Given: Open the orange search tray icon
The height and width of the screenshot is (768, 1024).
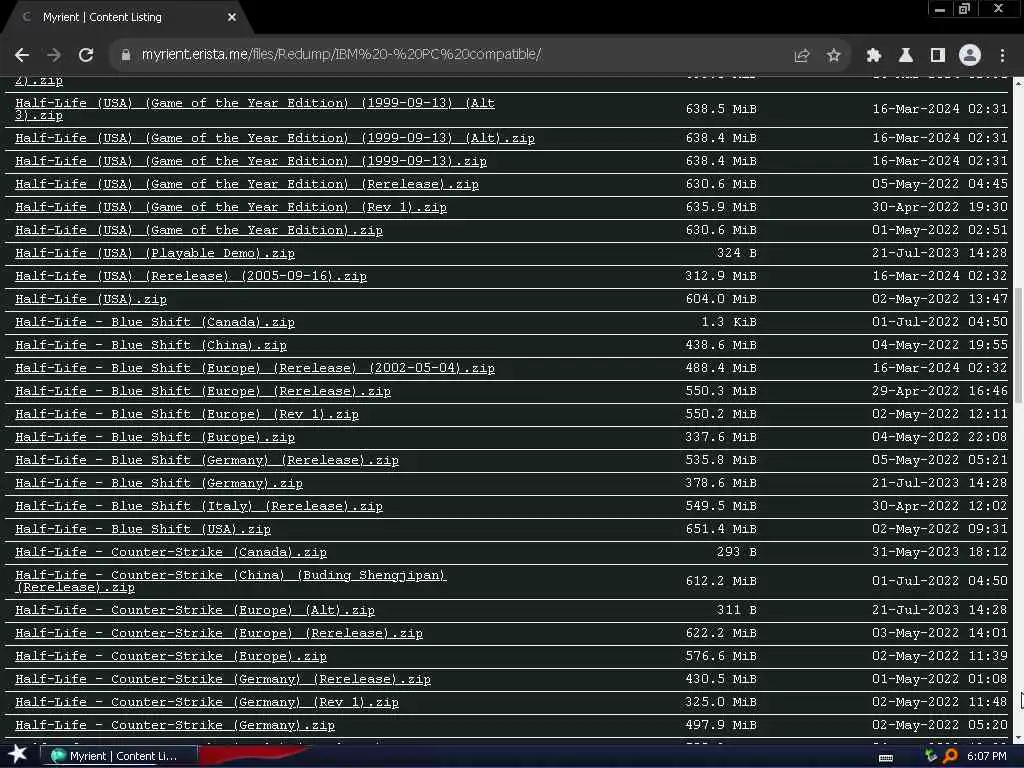Looking at the screenshot, I should [x=950, y=756].
